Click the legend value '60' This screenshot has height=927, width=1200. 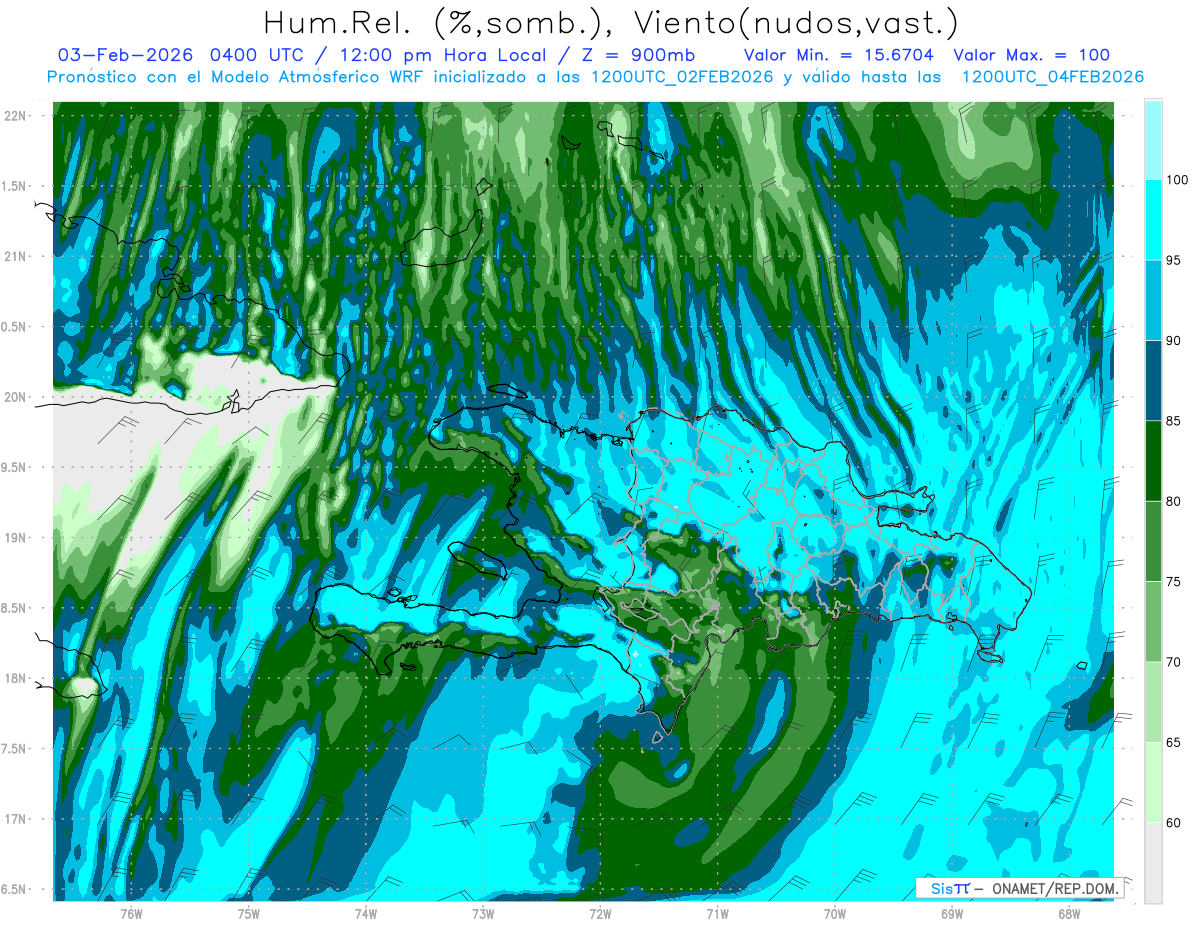coord(1175,823)
